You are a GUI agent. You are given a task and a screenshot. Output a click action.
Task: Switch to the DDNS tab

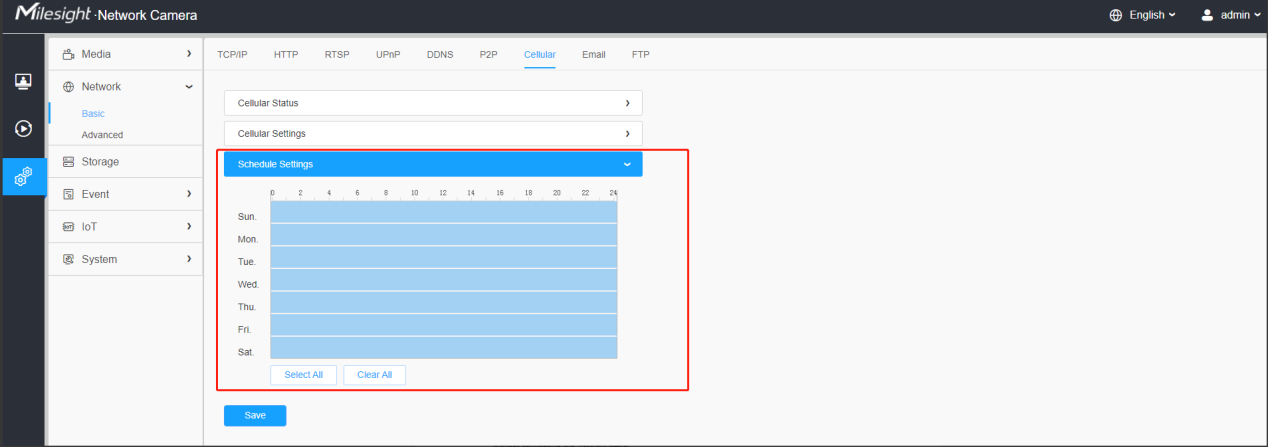440,54
